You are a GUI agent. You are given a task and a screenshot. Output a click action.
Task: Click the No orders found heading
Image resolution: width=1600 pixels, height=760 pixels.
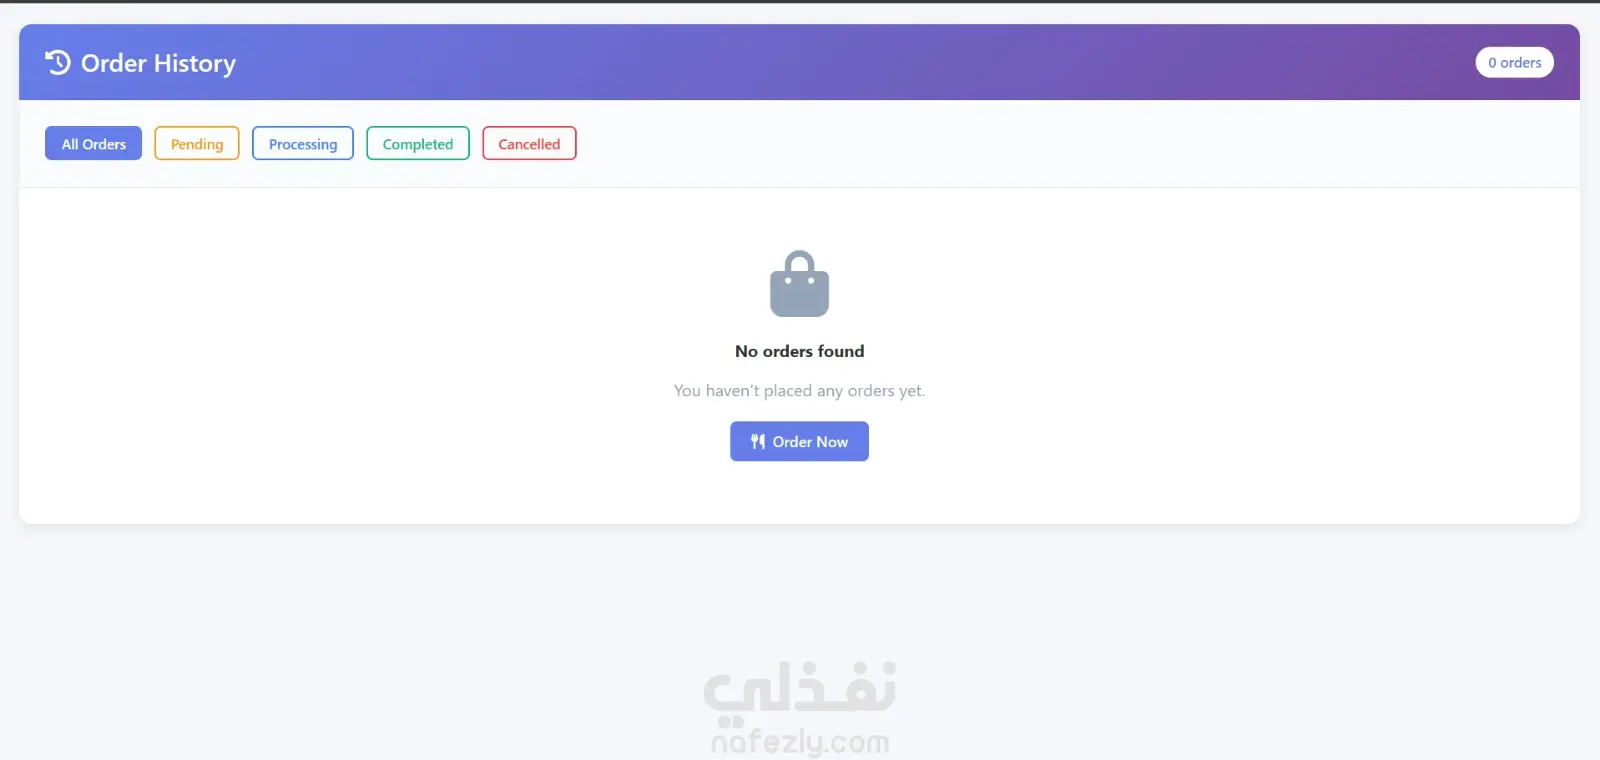click(799, 351)
